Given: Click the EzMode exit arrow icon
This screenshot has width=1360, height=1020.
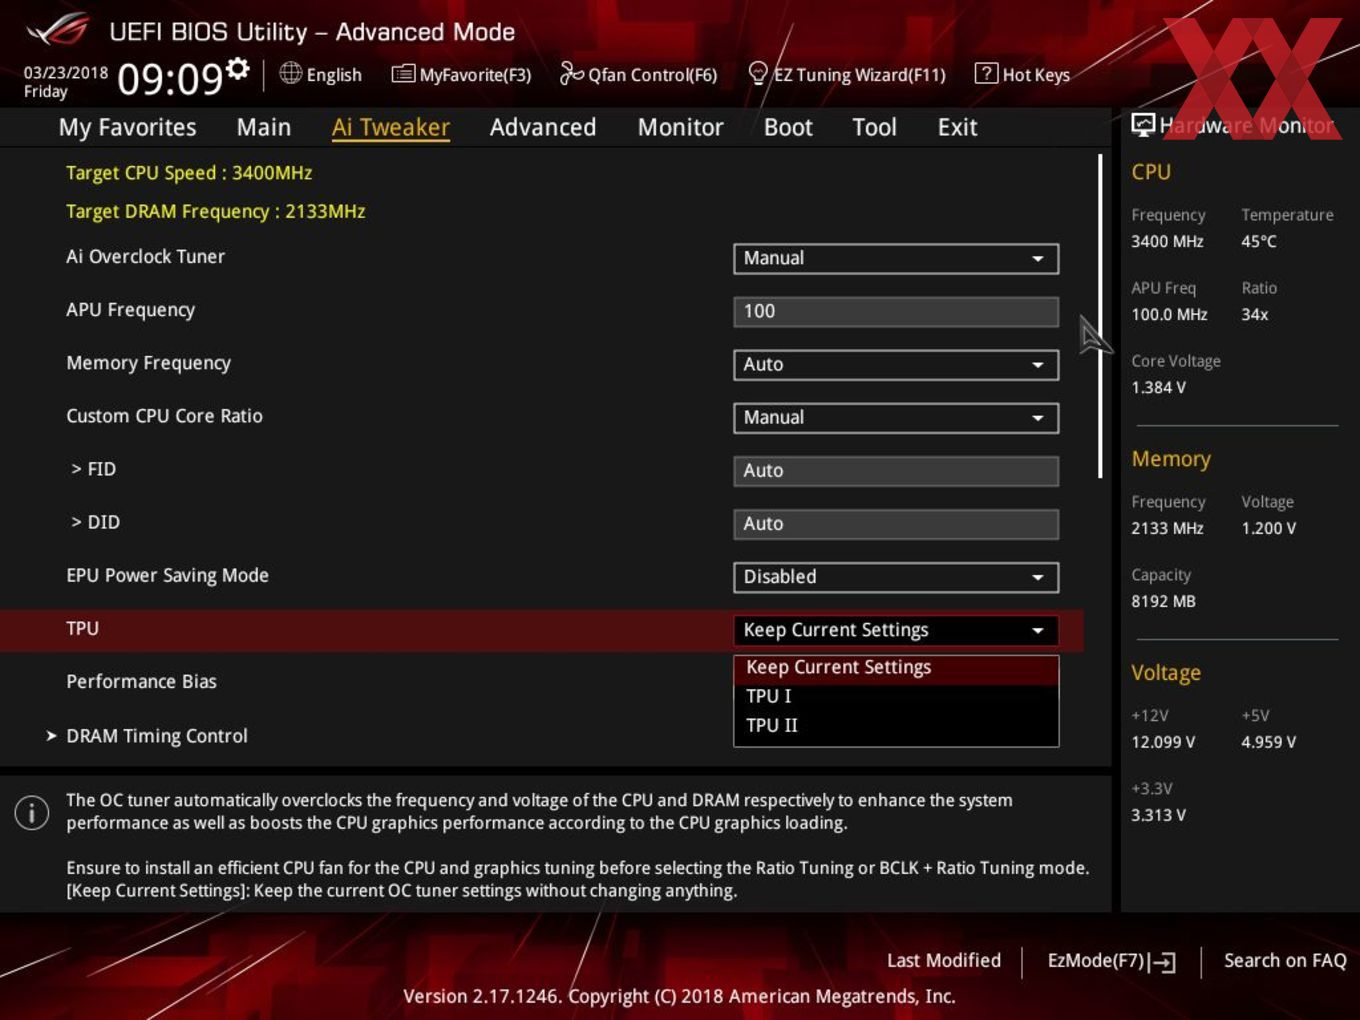Looking at the screenshot, I should coord(1162,962).
